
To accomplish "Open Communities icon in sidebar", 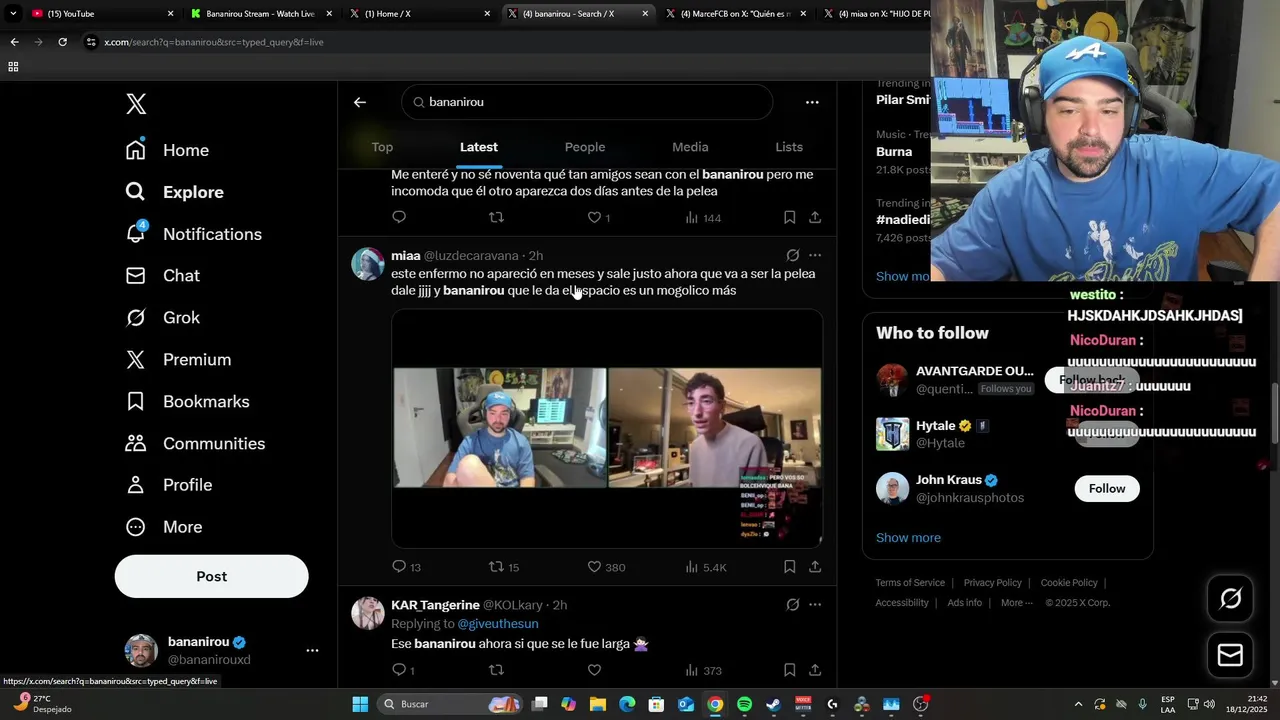I will click(x=136, y=443).
